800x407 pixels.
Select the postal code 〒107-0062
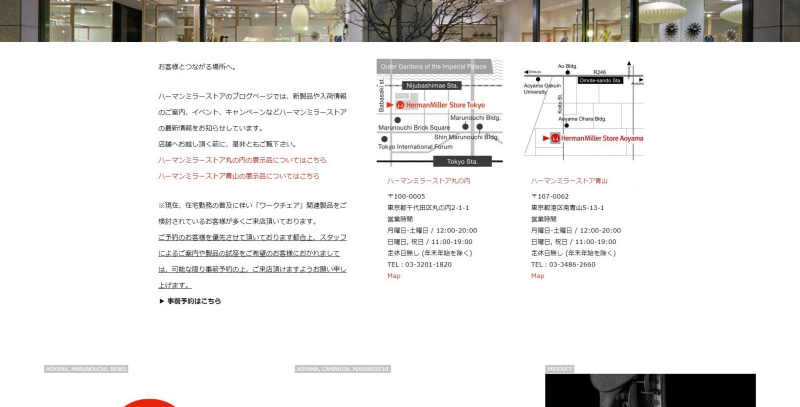pos(550,196)
